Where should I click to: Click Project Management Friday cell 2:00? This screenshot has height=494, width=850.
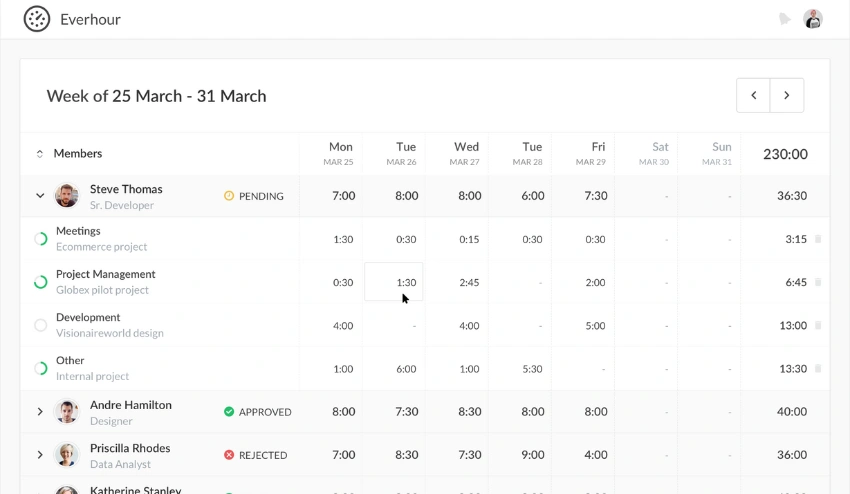point(595,283)
